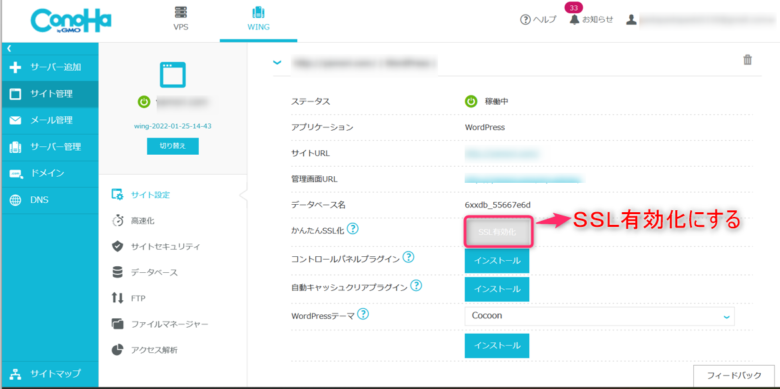The height and width of the screenshot is (389, 780).
Task: Collapse the left sidebar with chevron
Action: pos(9,48)
